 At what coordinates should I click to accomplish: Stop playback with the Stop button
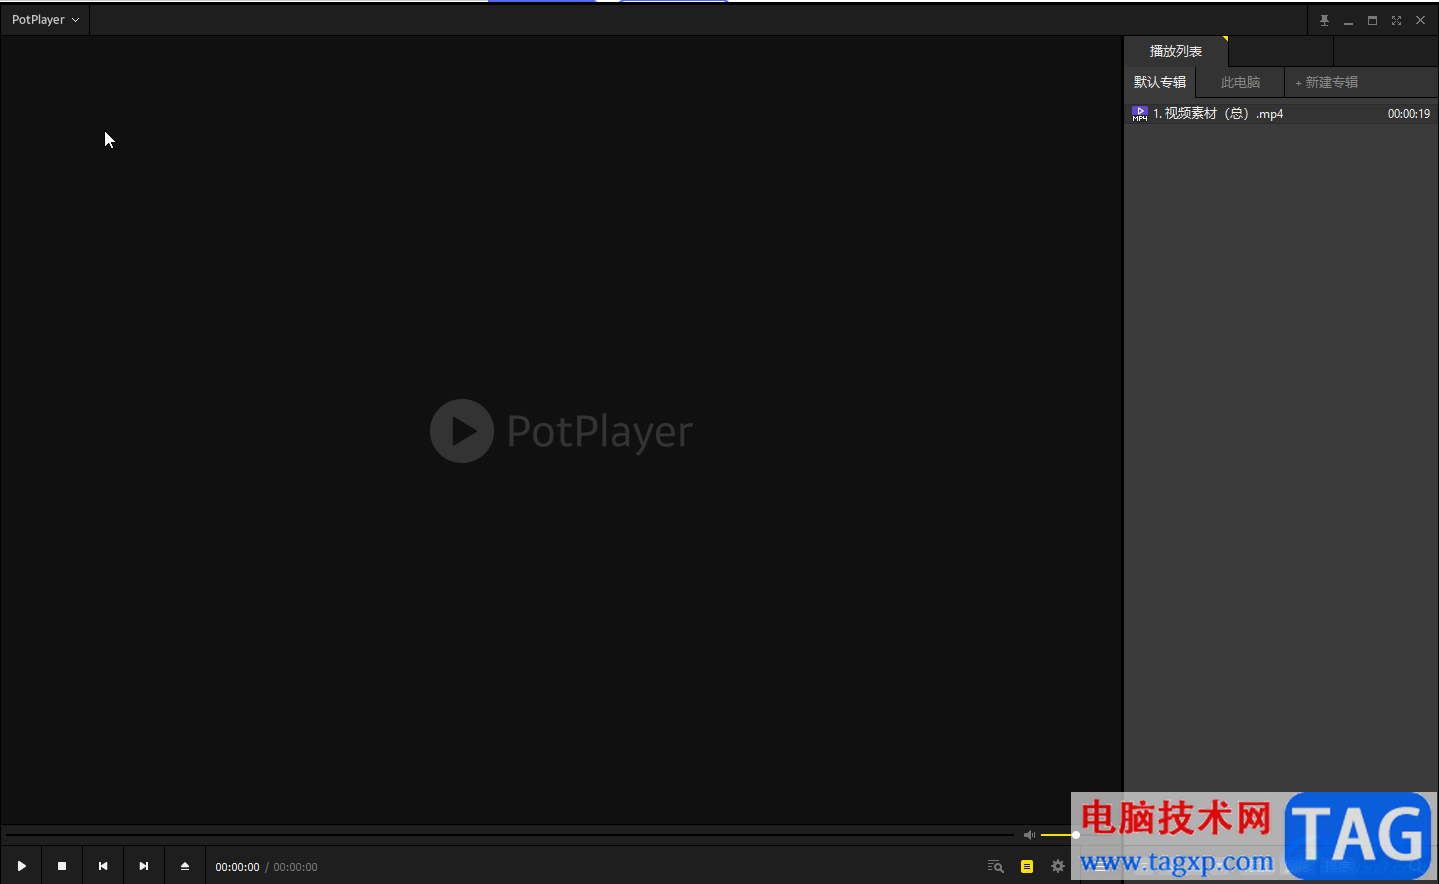pos(62,866)
